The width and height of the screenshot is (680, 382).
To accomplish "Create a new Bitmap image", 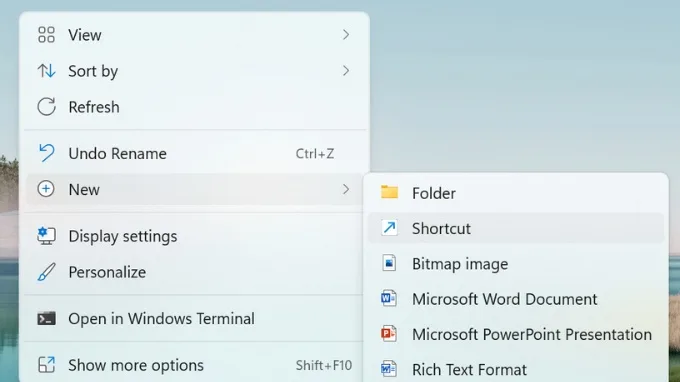I will click(x=516, y=264).
